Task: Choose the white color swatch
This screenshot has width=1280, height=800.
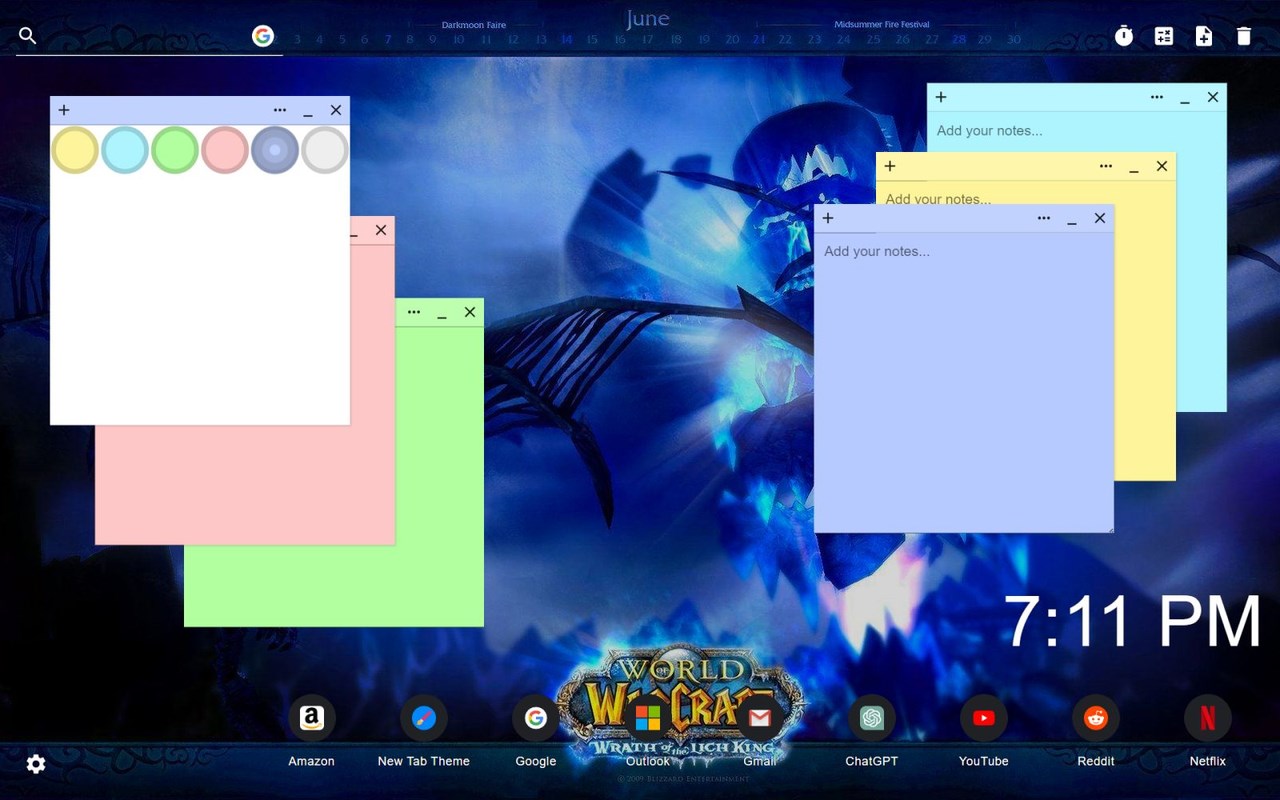Action: [325, 150]
